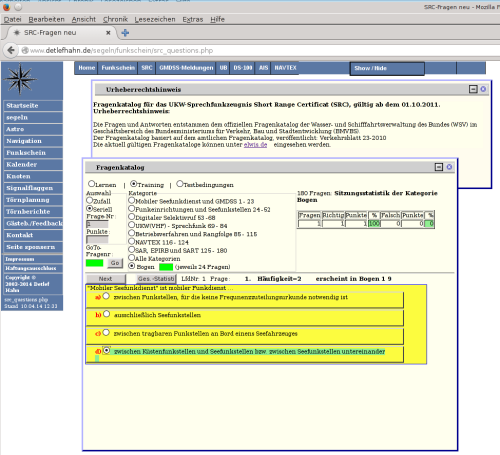The image size is (500, 455).
Task: Open segeln in the left sidebar
Action: (x=33, y=117)
